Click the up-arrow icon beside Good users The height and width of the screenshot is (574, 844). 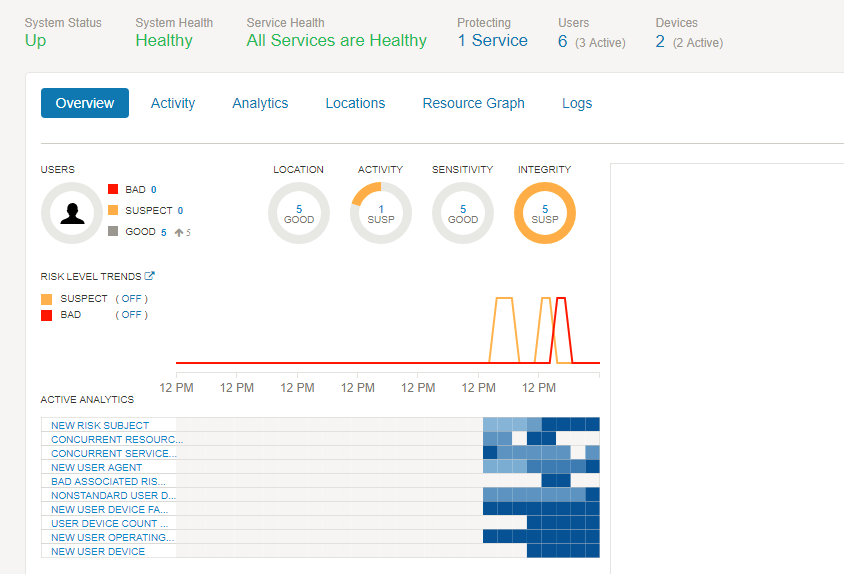click(178, 232)
